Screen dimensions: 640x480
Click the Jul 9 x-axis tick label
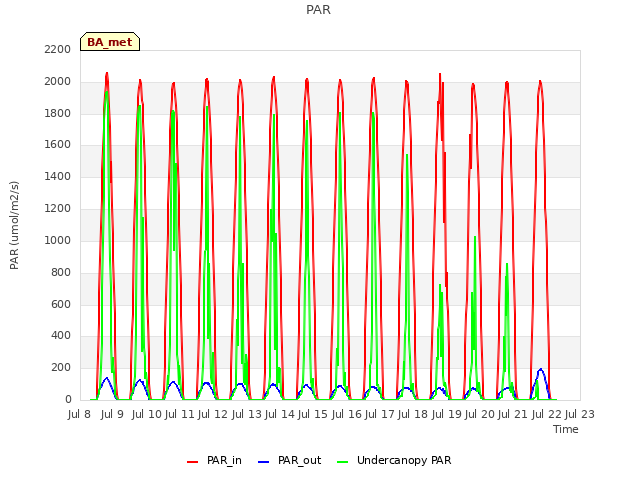click(x=112, y=414)
